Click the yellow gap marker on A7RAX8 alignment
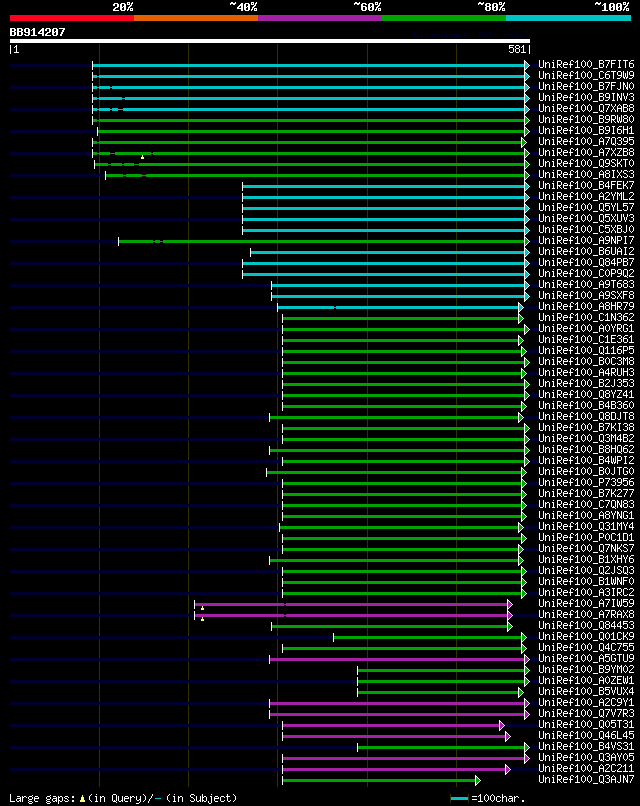 [x=203, y=619]
